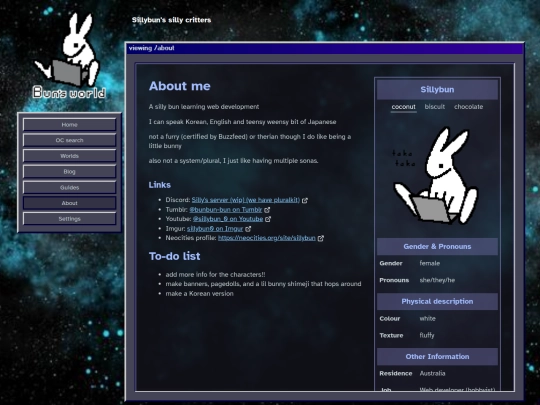This screenshot has height=405, width=540.
Task: Open @bunbun-bun on Tumblr link
Action: click(226, 209)
